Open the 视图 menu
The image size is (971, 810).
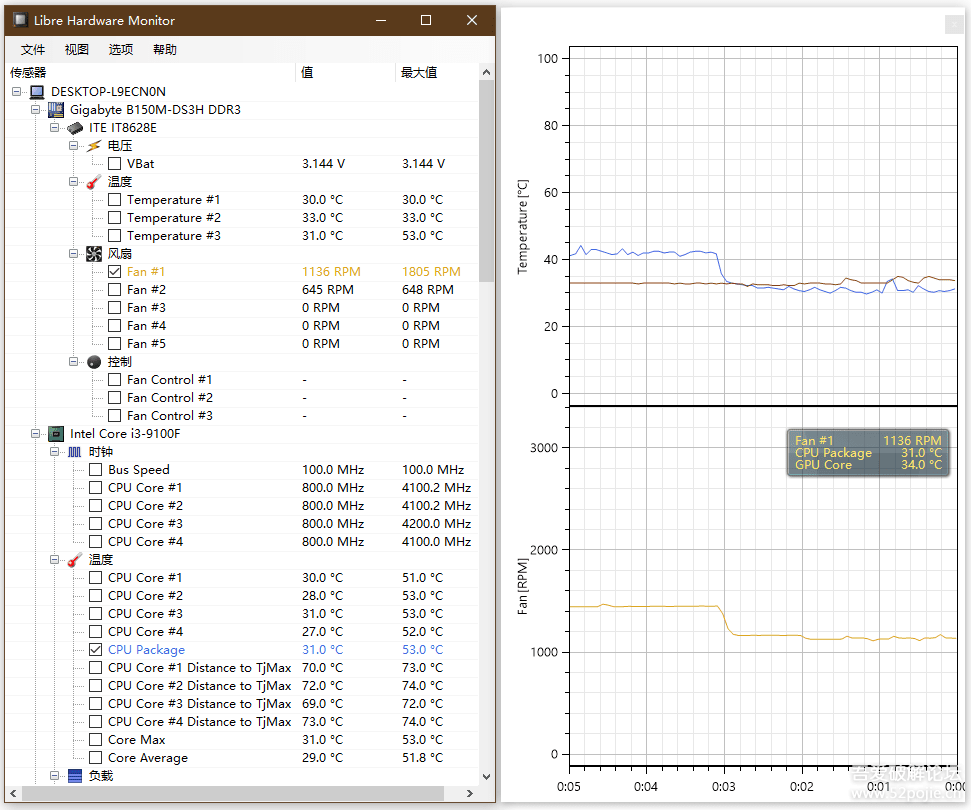click(x=77, y=49)
